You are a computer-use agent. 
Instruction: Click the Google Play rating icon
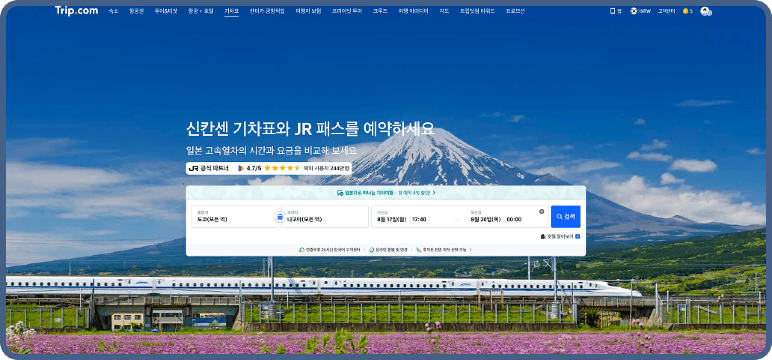[x=241, y=168]
